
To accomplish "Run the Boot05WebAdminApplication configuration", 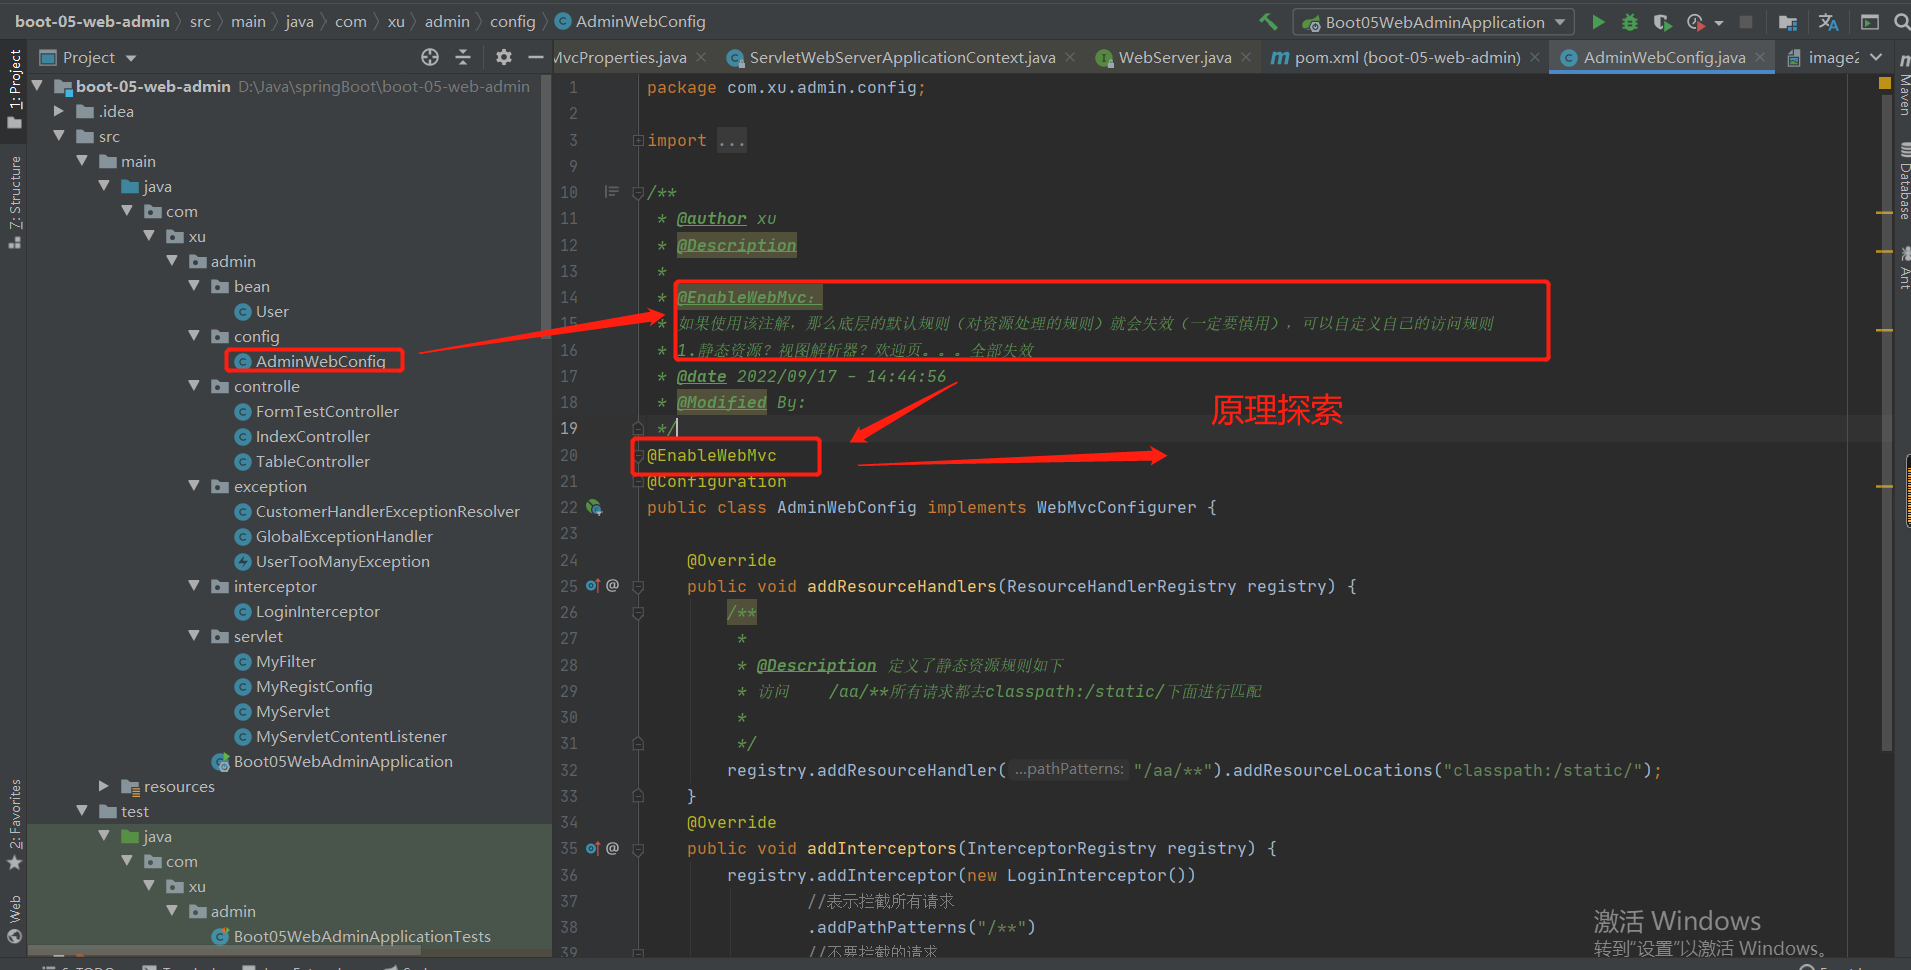I will pos(1598,22).
